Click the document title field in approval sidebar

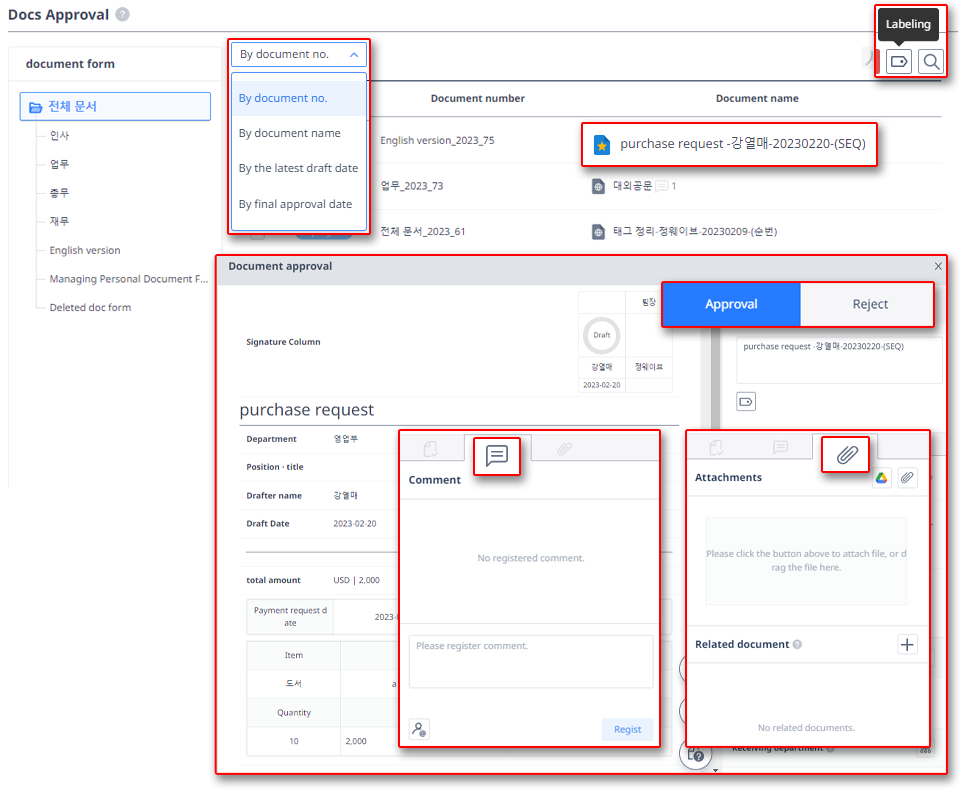839,360
